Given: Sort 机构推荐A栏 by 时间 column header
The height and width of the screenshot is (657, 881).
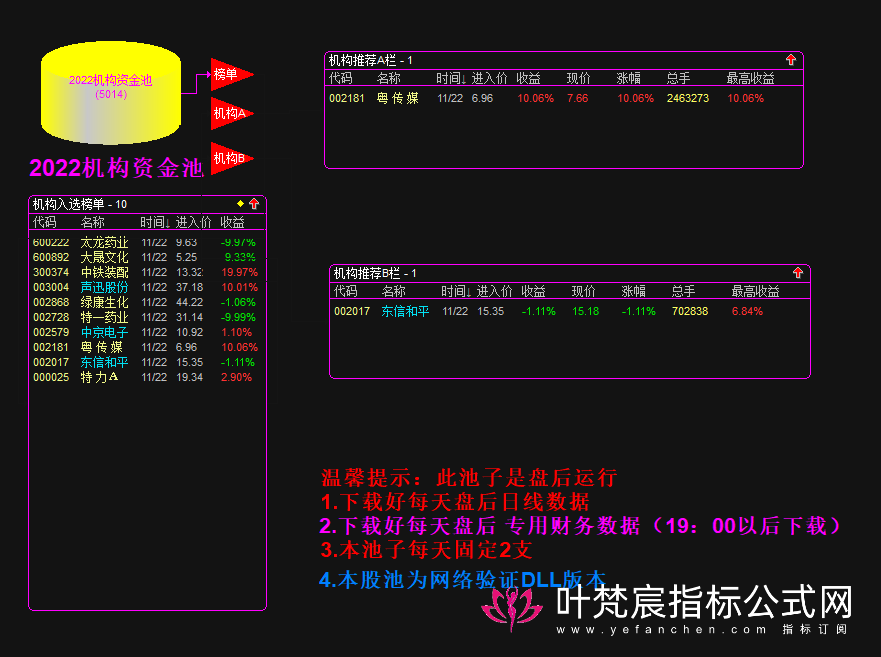Looking at the screenshot, I should pos(451,79).
